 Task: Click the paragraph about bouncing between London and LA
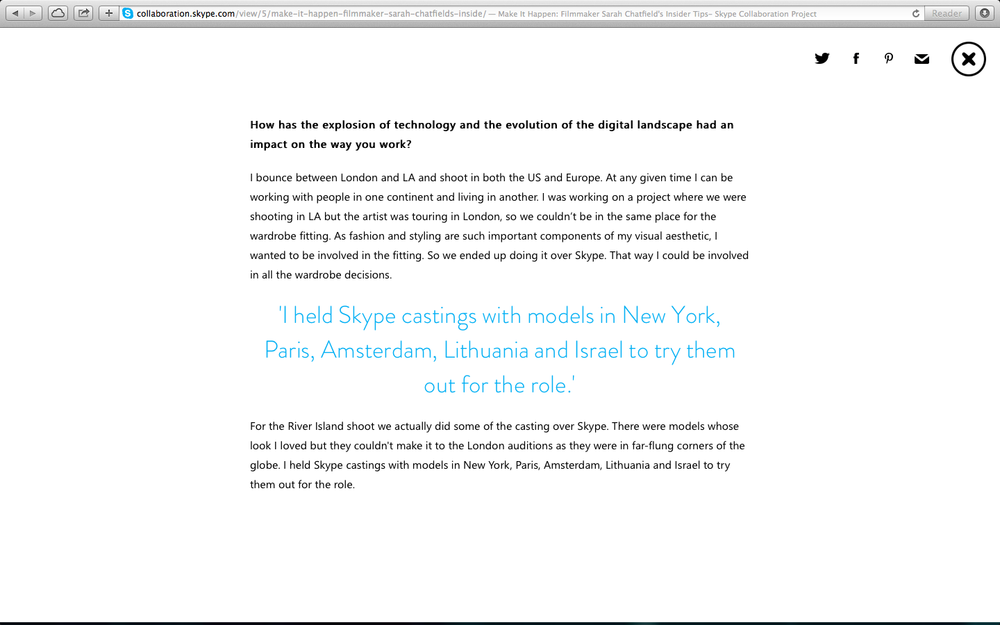pyautogui.click(x=499, y=225)
